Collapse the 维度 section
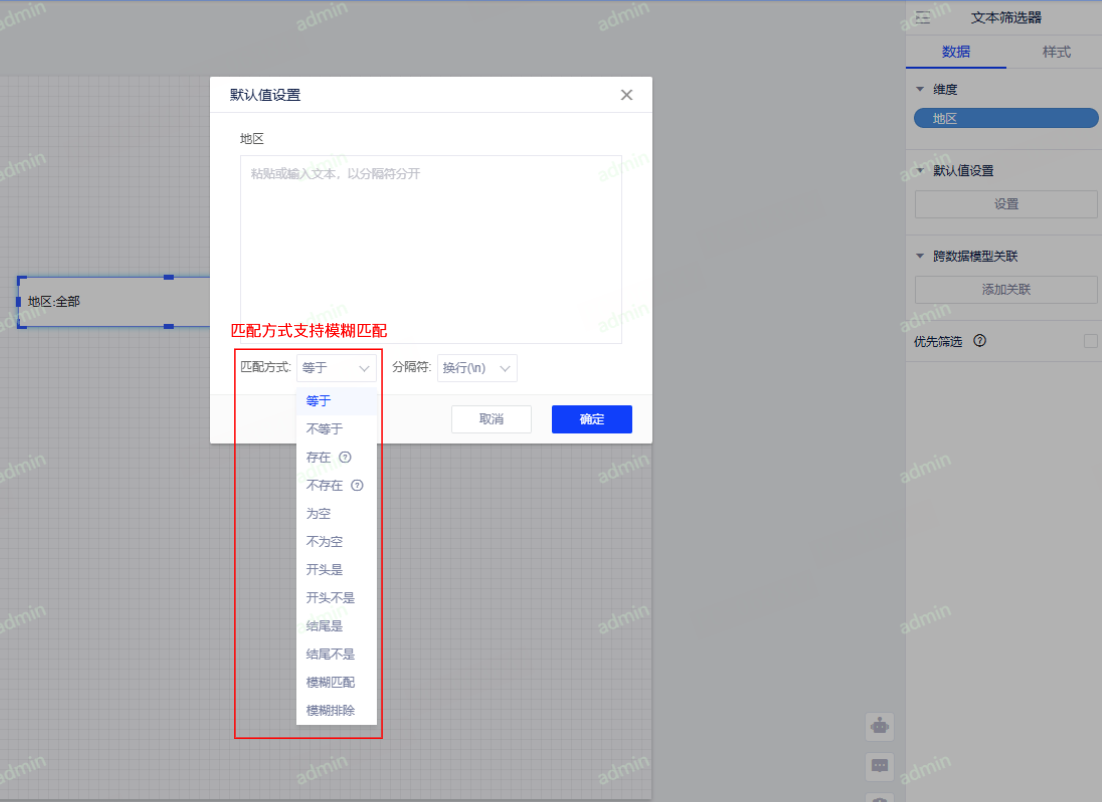The width and height of the screenshot is (1102, 802). [920, 90]
